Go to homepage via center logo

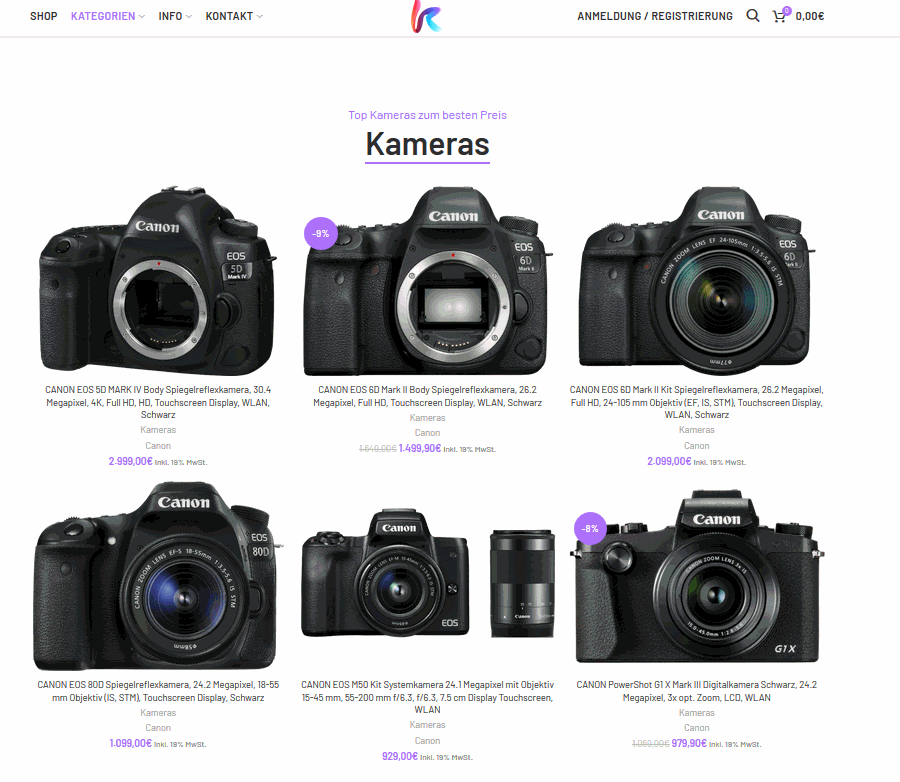(426, 16)
